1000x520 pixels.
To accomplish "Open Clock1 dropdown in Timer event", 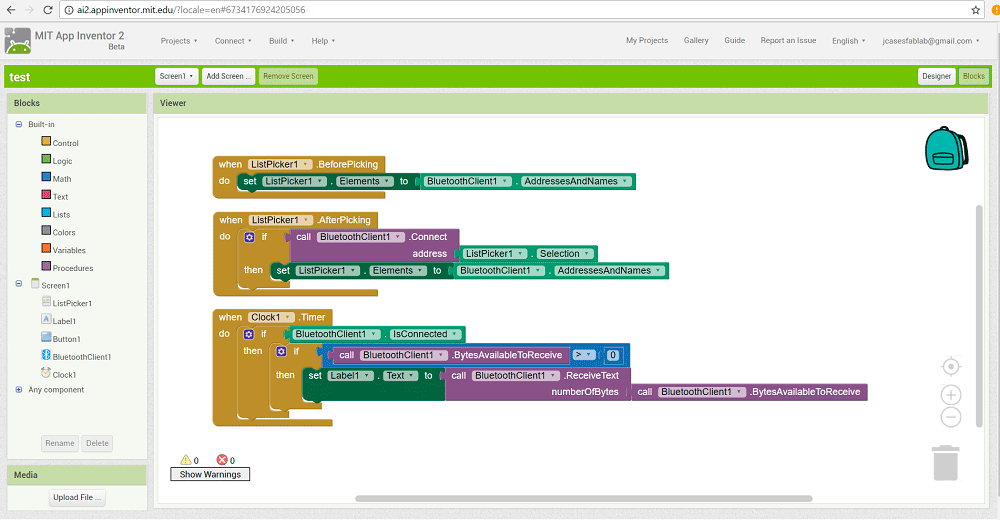I will (271, 317).
